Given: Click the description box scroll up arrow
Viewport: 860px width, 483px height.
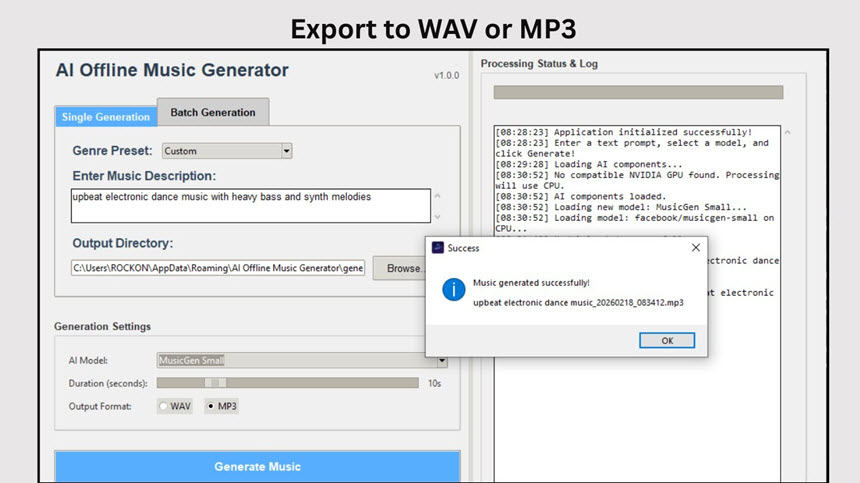Looking at the screenshot, I should (x=437, y=196).
